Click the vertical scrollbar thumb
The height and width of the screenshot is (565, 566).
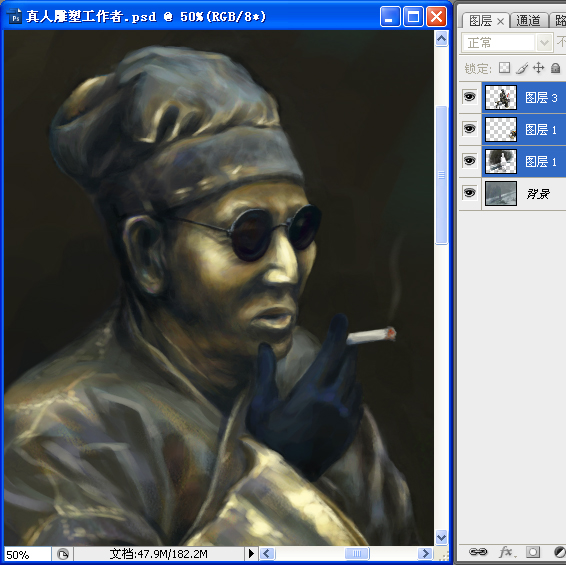coord(441,175)
